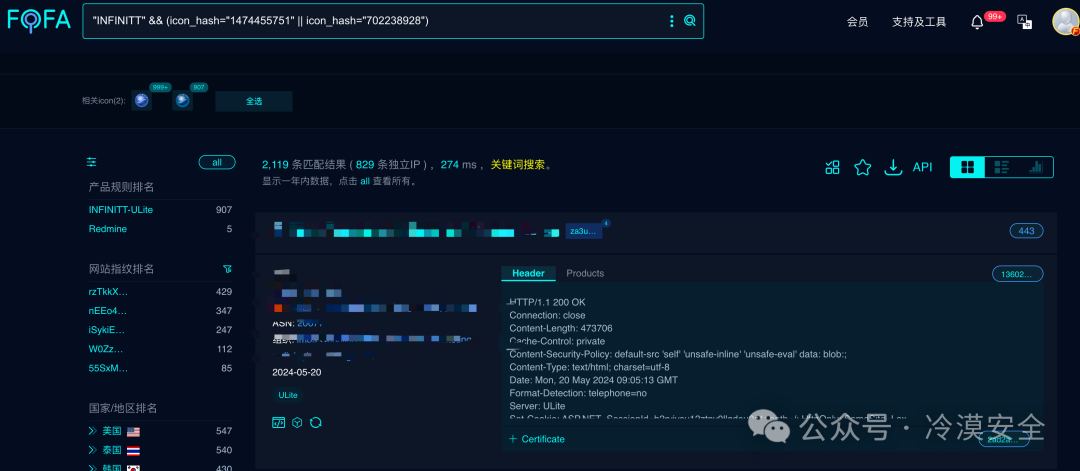Click the refresh icon in result card

pos(315,422)
